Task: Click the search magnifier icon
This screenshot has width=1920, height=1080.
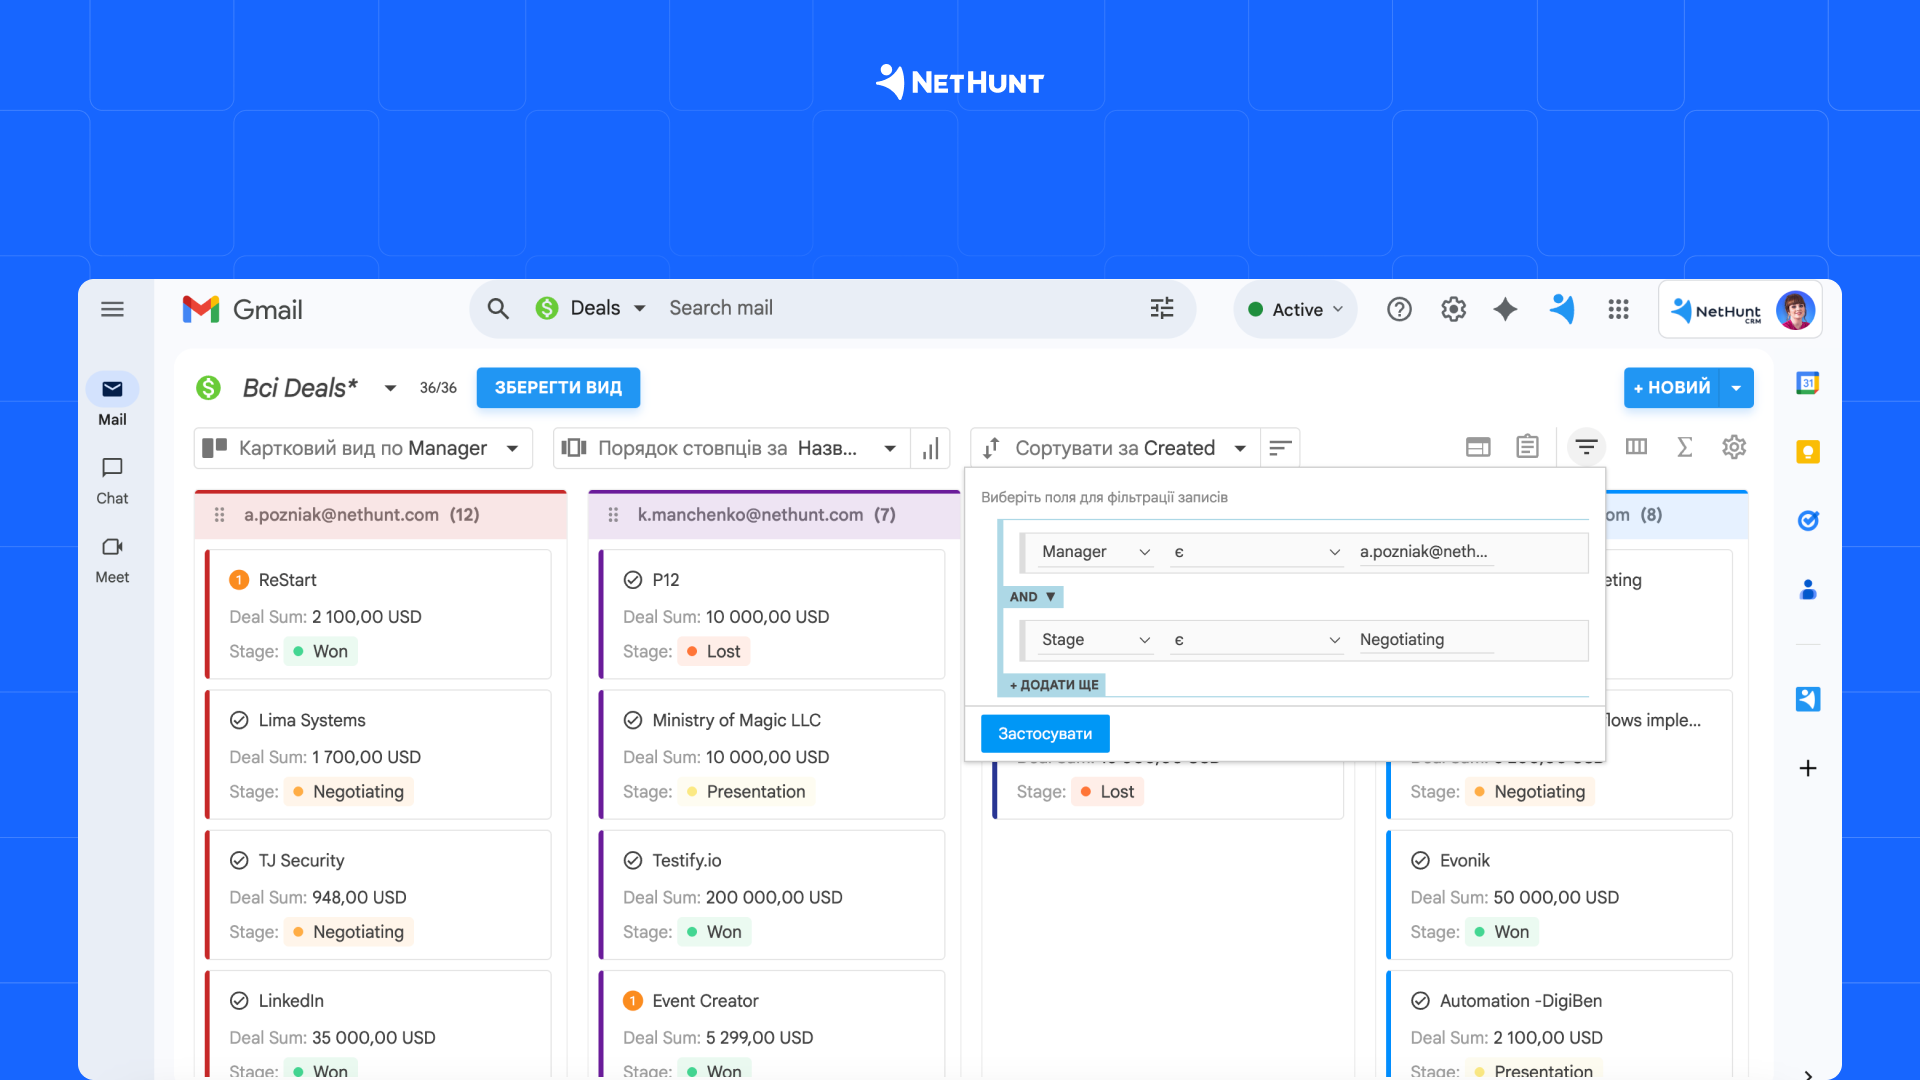Action: coord(498,309)
